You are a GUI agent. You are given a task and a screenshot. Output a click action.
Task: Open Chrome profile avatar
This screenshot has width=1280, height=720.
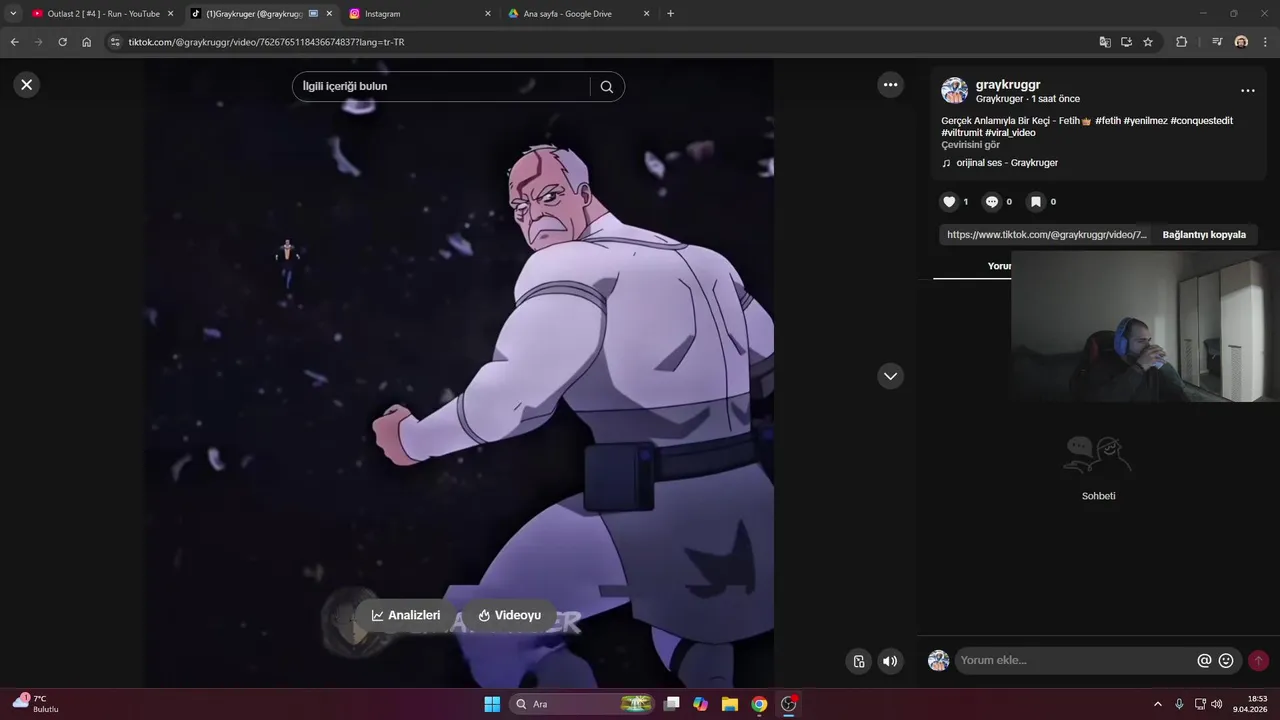coord(1241,42)
